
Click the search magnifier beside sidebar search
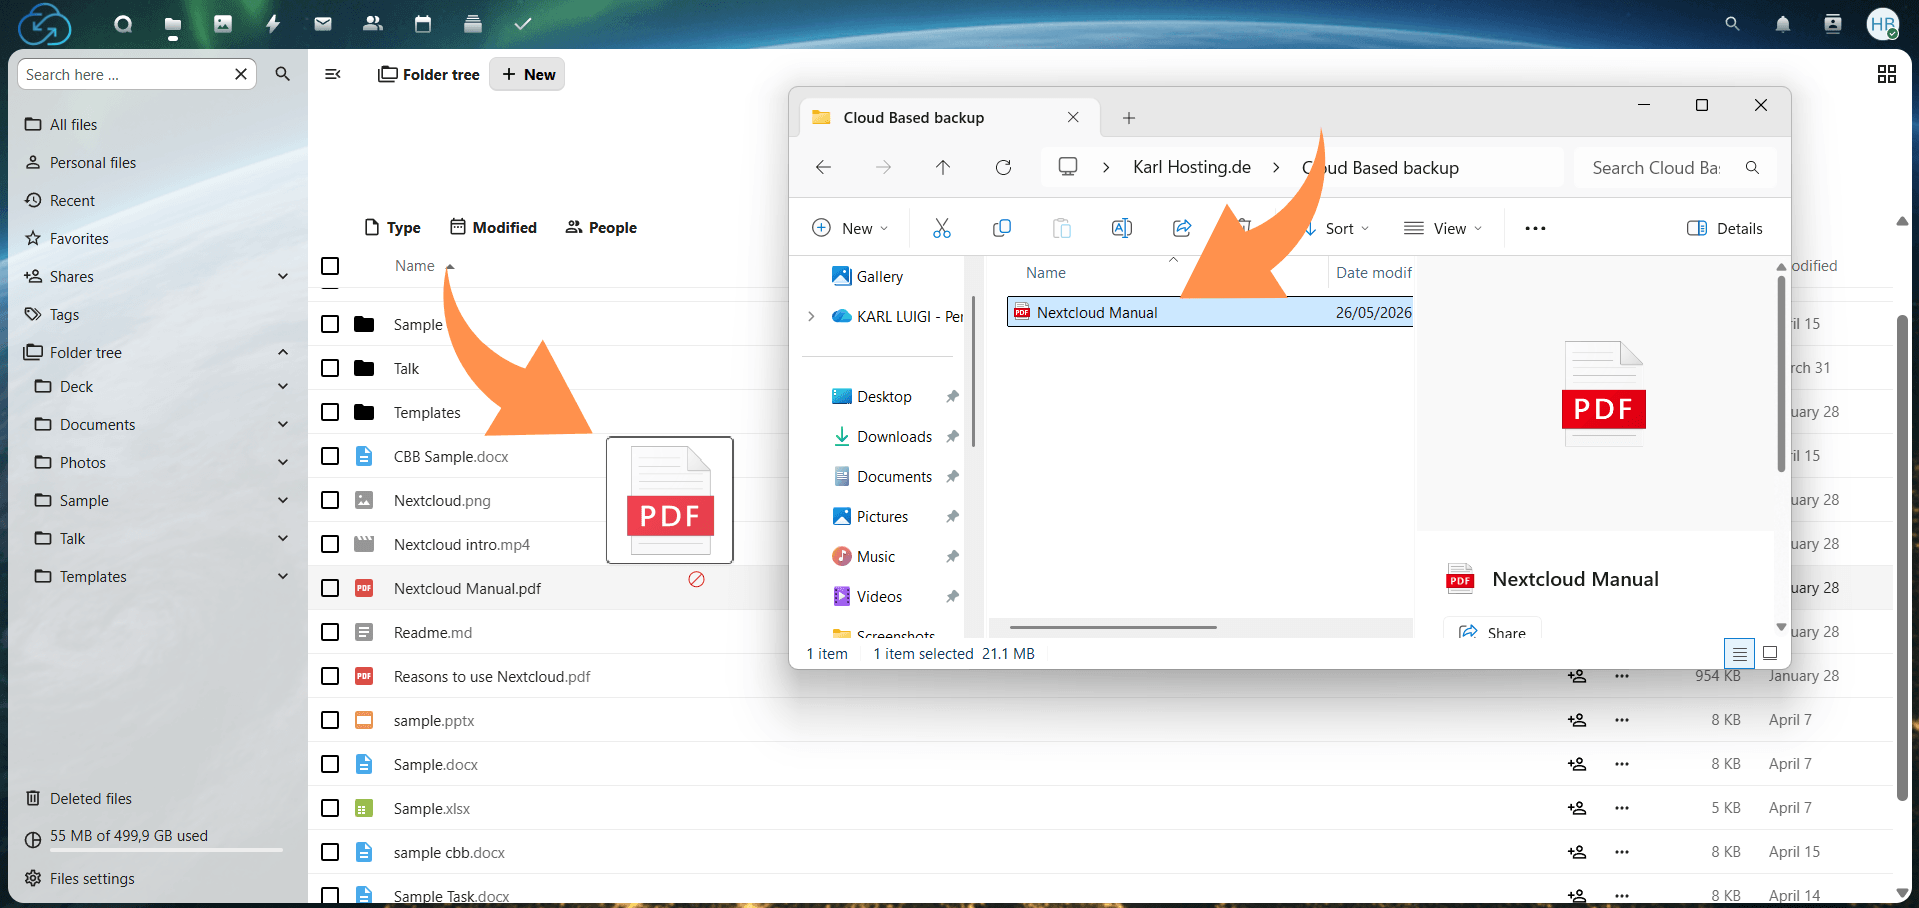(x=282, y=74)
